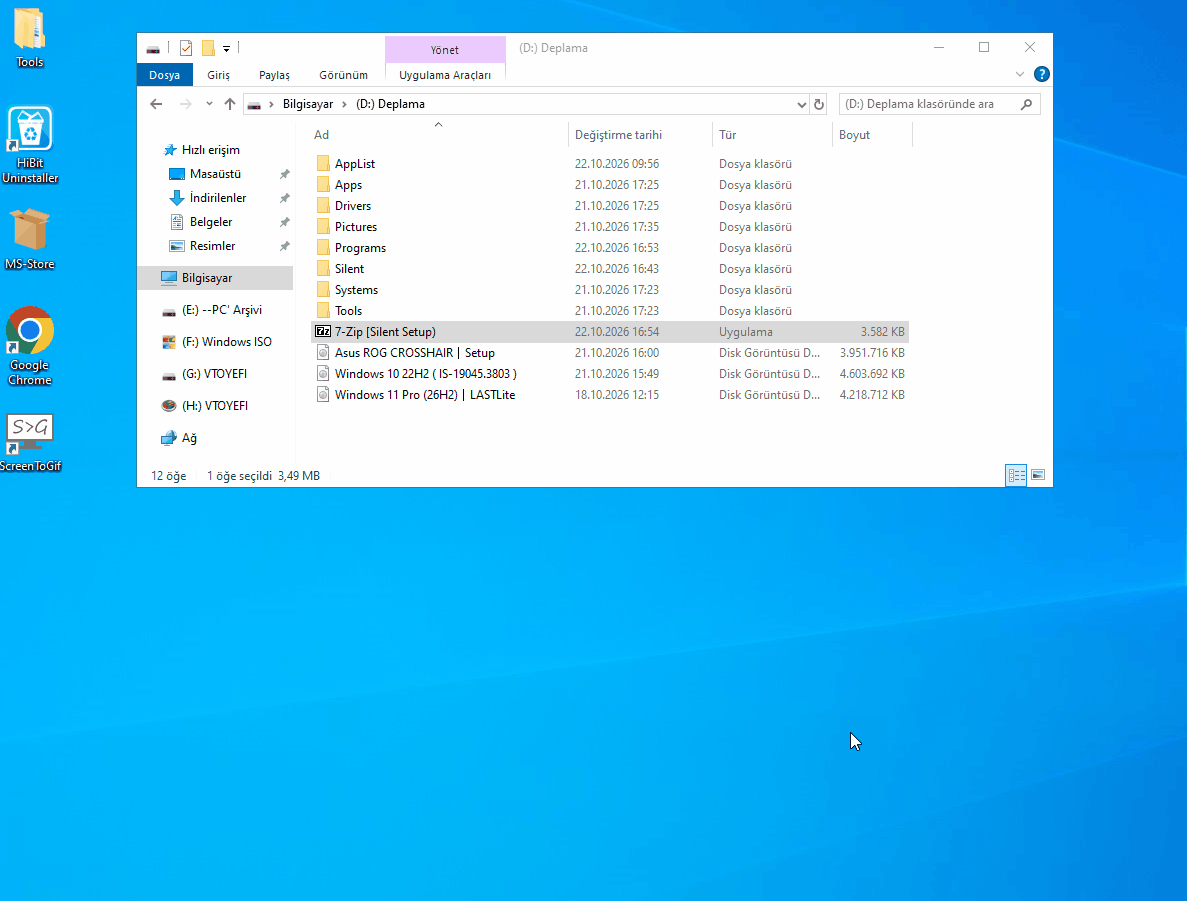Open the Customize Quick Access Toolbar dropdown
Viewport: 1187px width, 901px height.
[226, 49]
